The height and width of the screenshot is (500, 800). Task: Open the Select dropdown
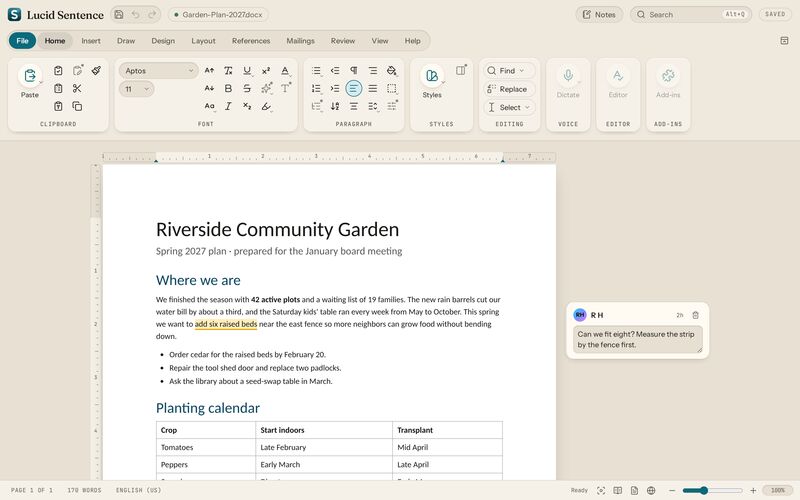pos(509,107)
